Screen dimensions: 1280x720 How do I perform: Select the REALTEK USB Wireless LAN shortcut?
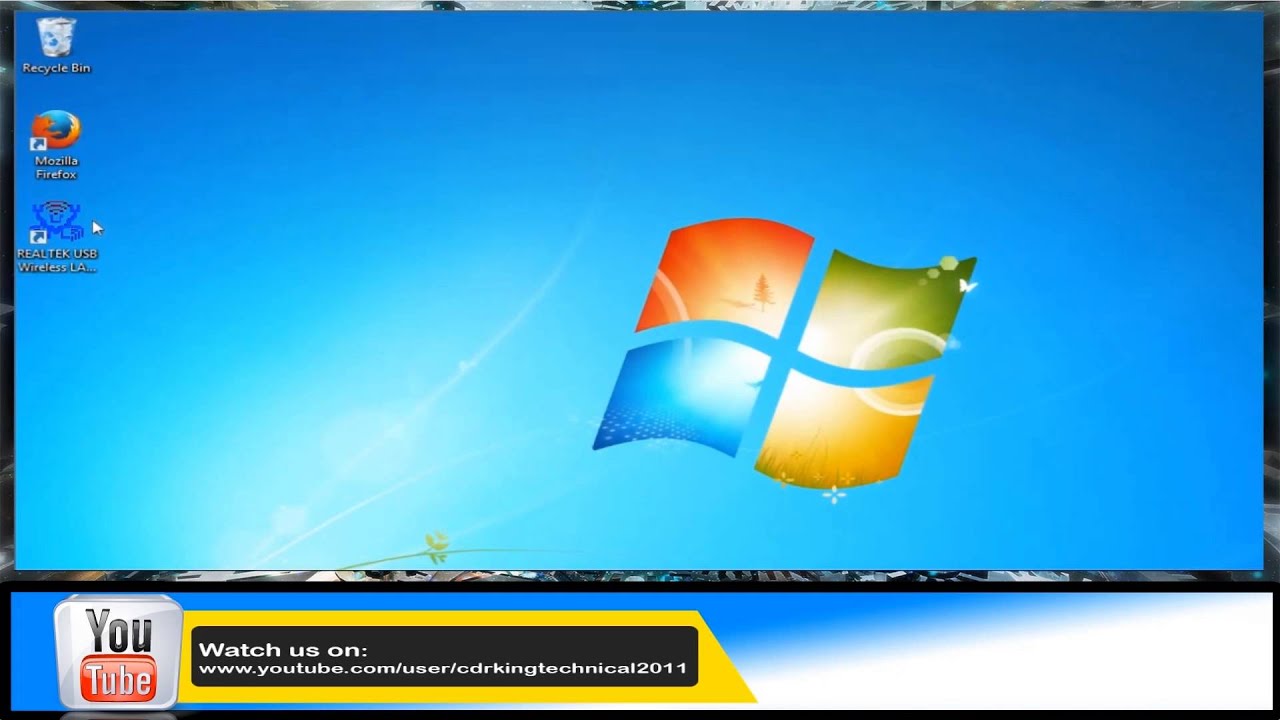coord(57,237)
